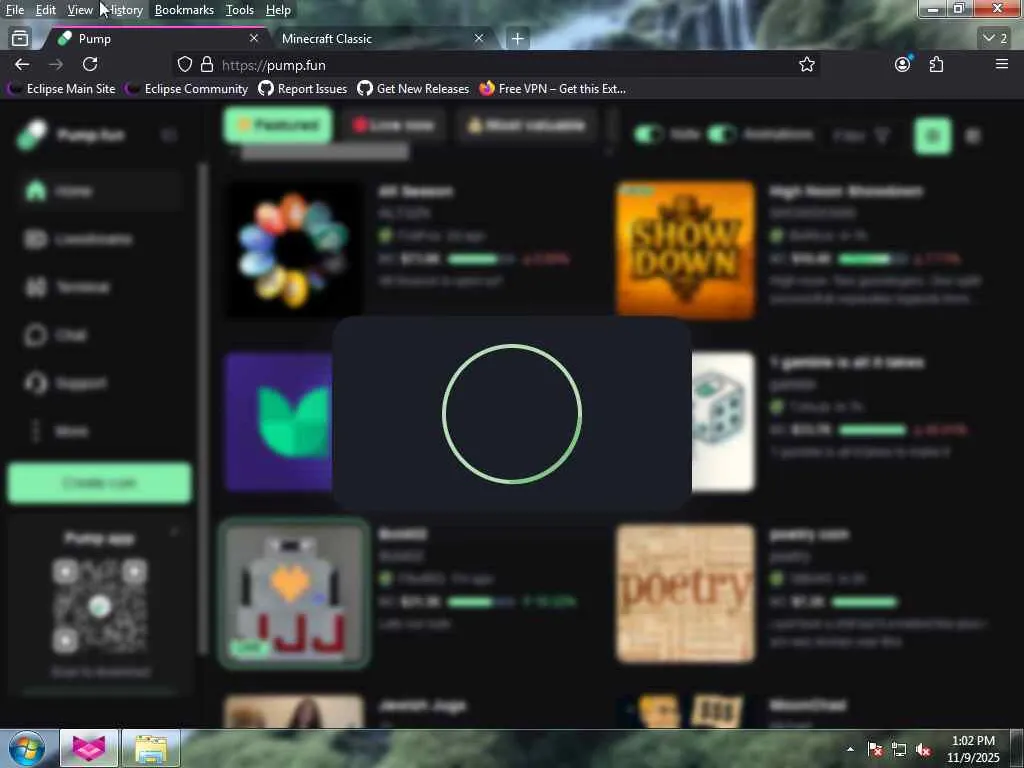Open the Windows Start menu

(x=27, y=748)
